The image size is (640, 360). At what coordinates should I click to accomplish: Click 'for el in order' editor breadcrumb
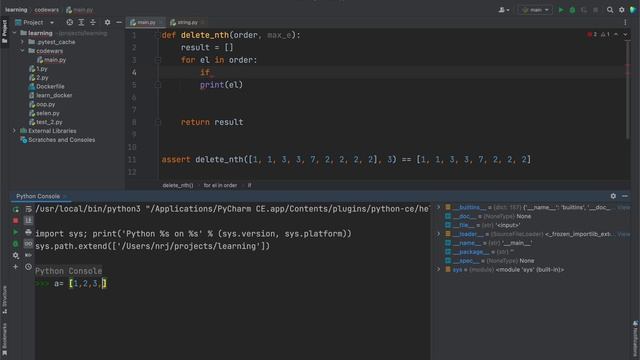[220, 185]
